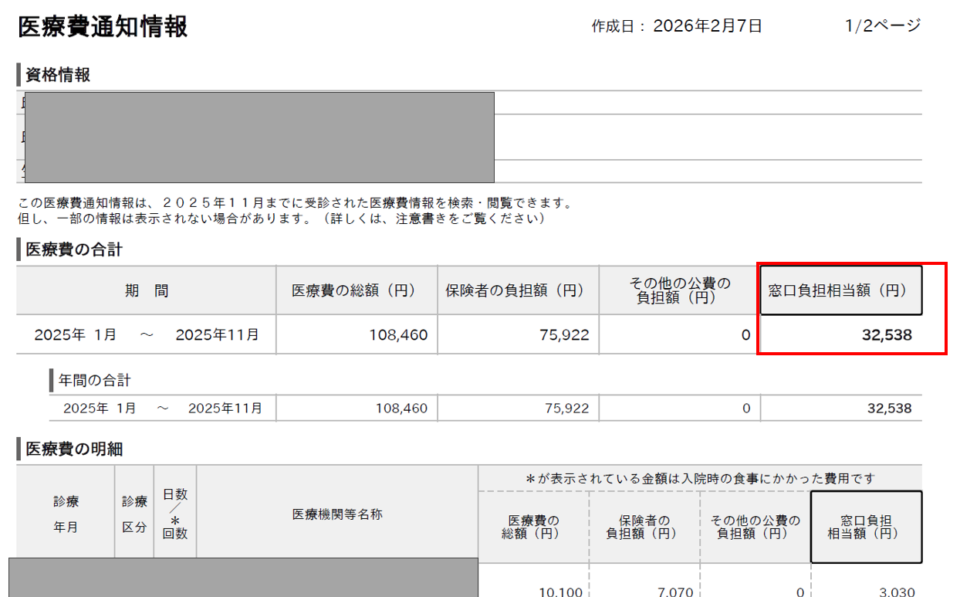960x597 pixels.
Task: Click 医療費の総額（円） header in totals table
Action: pos(353,291)
